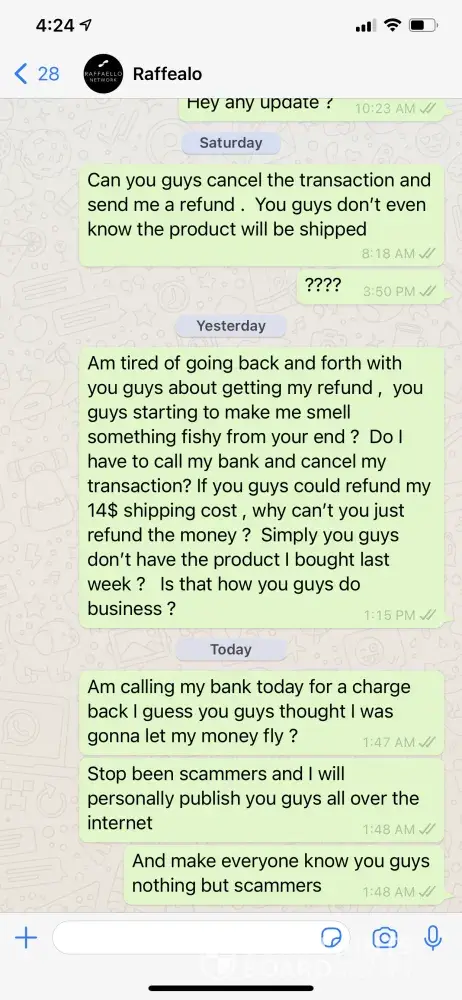Open the camera icon
Image resolution: width=462 pixels, height=1000 pixels.
[385, 938]
